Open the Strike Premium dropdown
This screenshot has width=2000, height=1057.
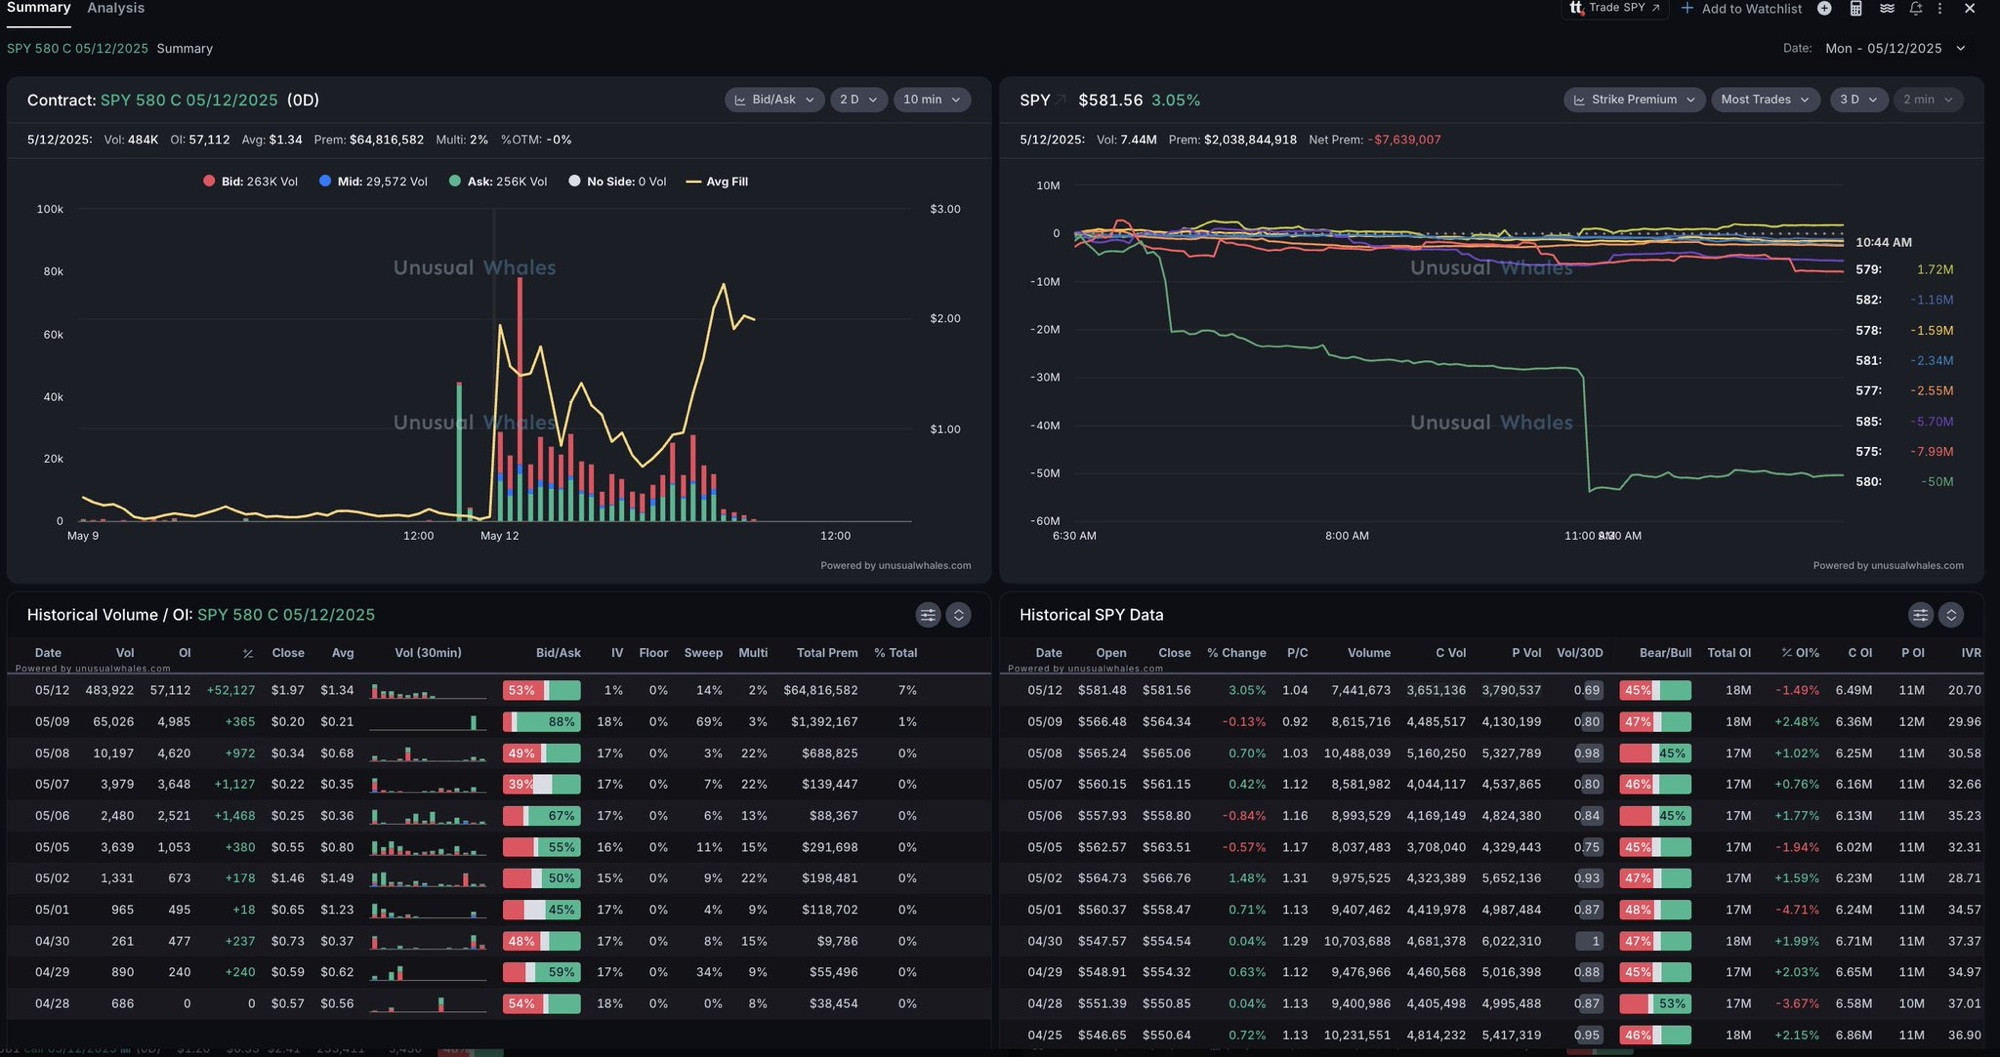(x=1634, y=100)
